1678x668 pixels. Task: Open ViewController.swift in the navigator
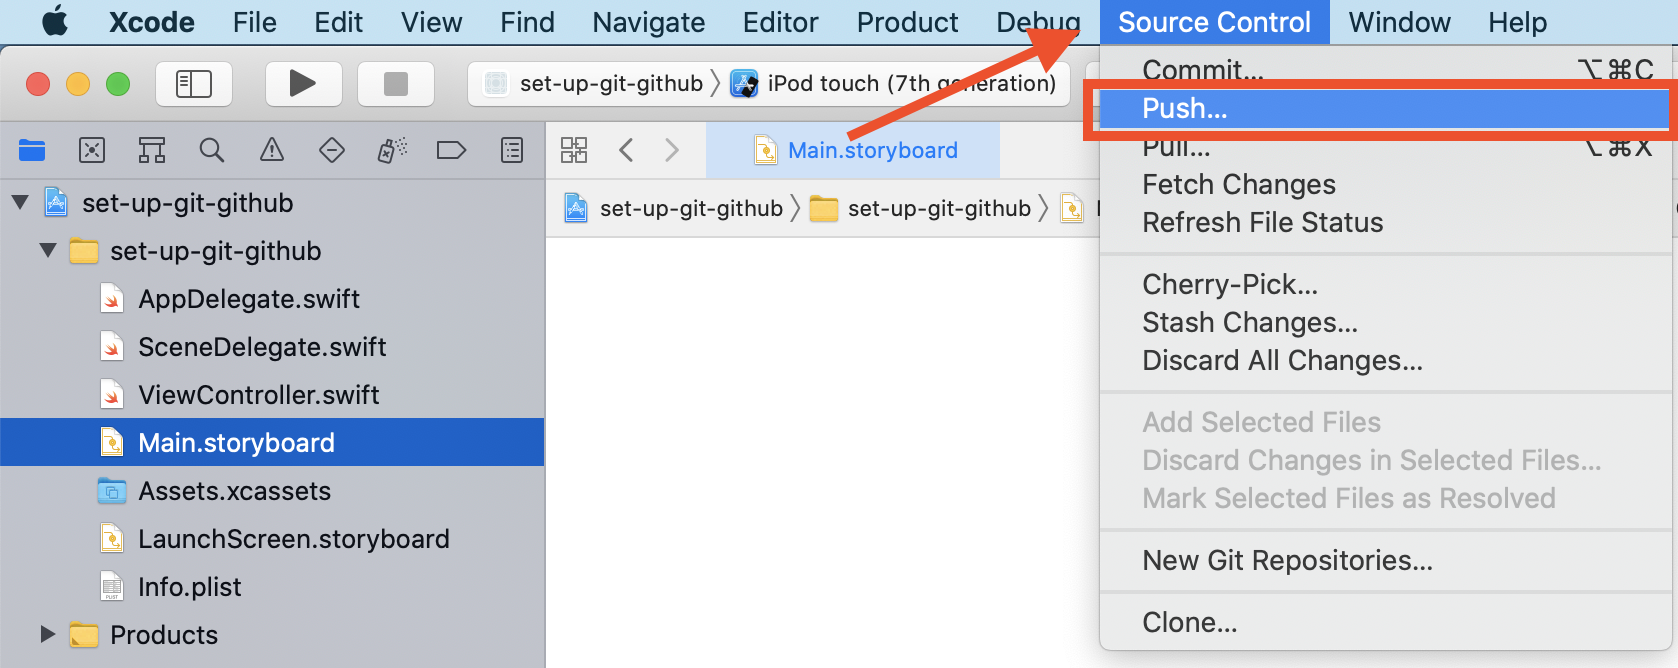point(259,395)
